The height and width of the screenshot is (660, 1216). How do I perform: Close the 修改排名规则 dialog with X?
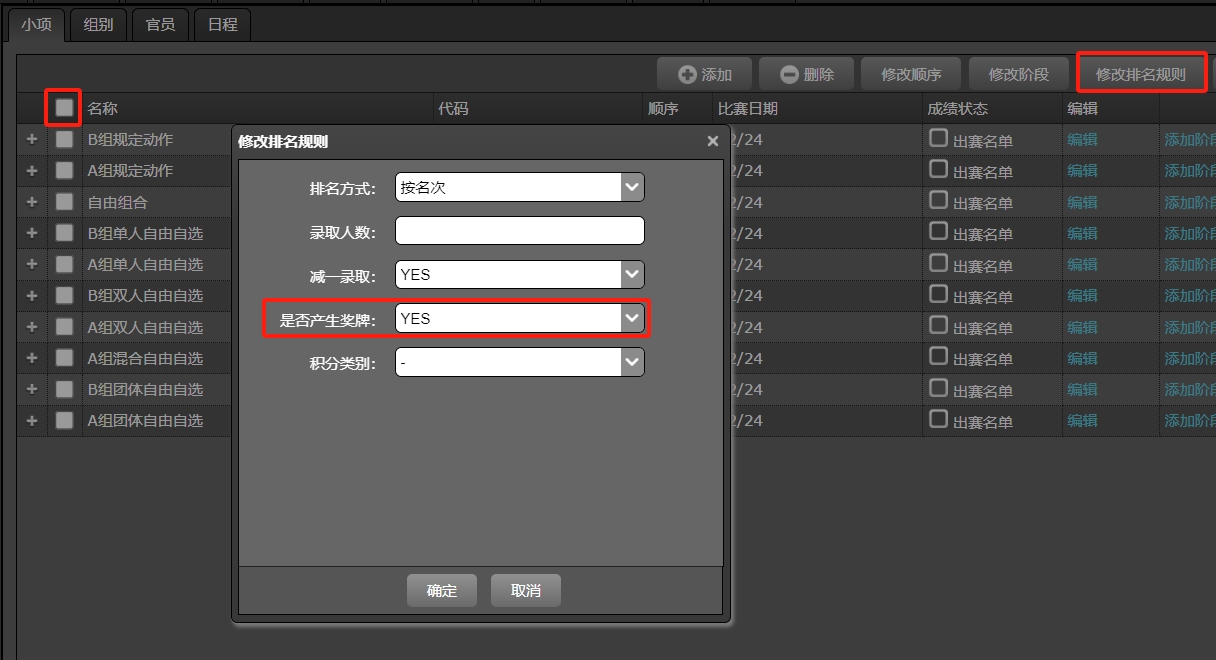(713, 142)
